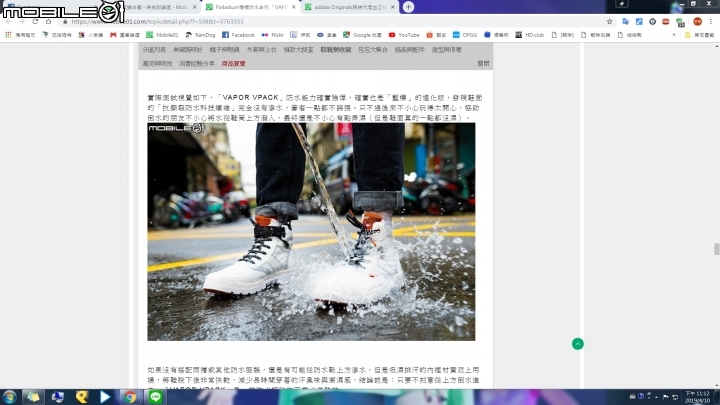720x405 pixels.
Task: Open the Mobile01 bookmark
Action: [x=162, y=35]
